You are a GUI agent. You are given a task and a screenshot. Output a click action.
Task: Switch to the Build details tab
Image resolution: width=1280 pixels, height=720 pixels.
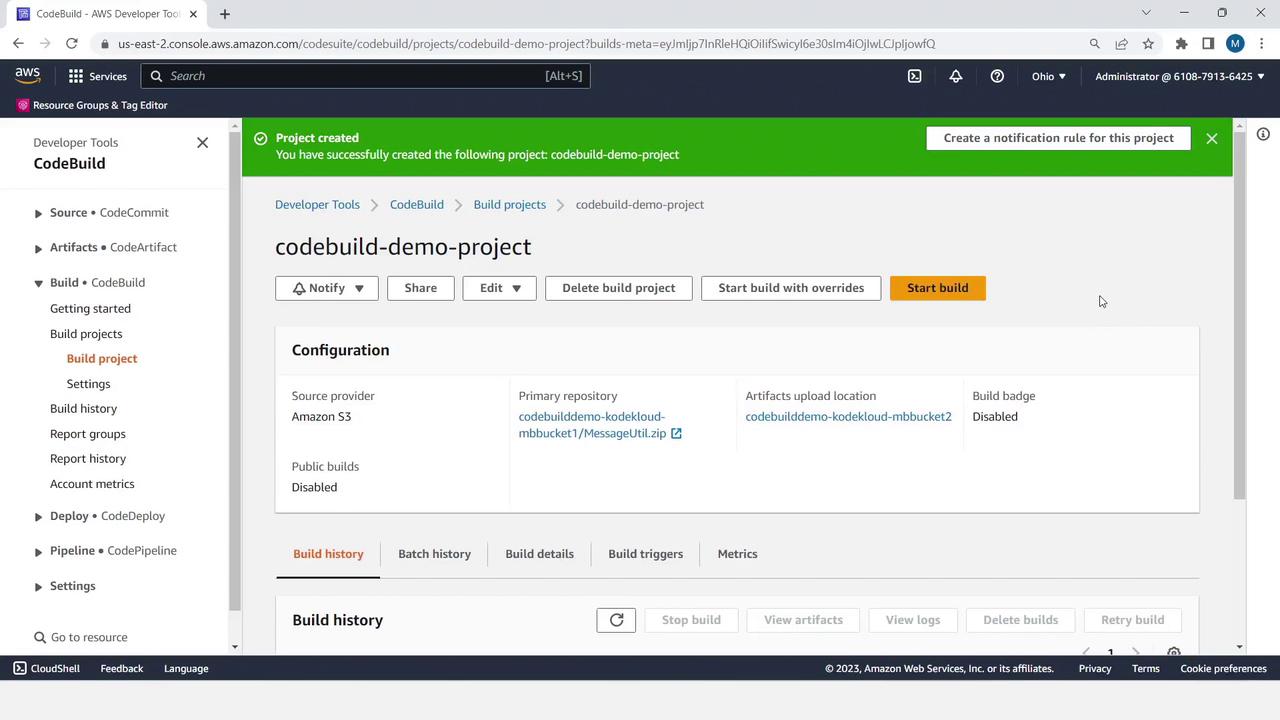pos(539,554)
